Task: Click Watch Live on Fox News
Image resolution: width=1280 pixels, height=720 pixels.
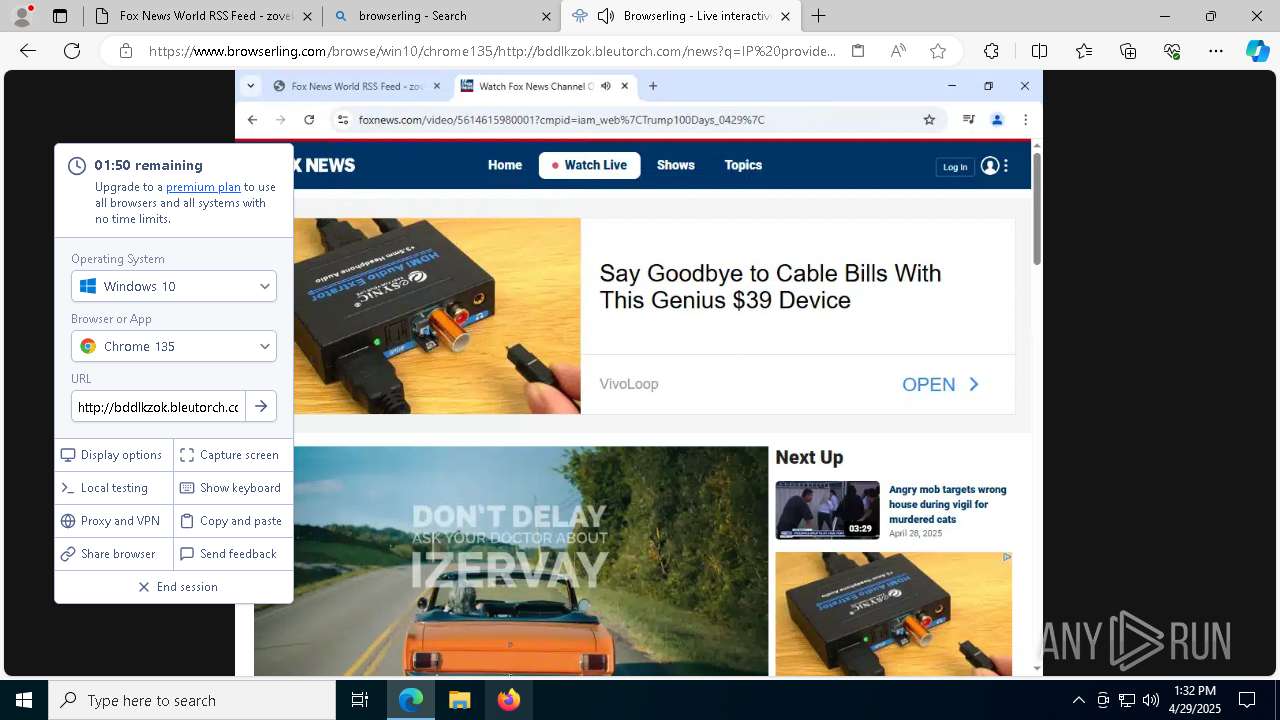Action: (590, 165)
